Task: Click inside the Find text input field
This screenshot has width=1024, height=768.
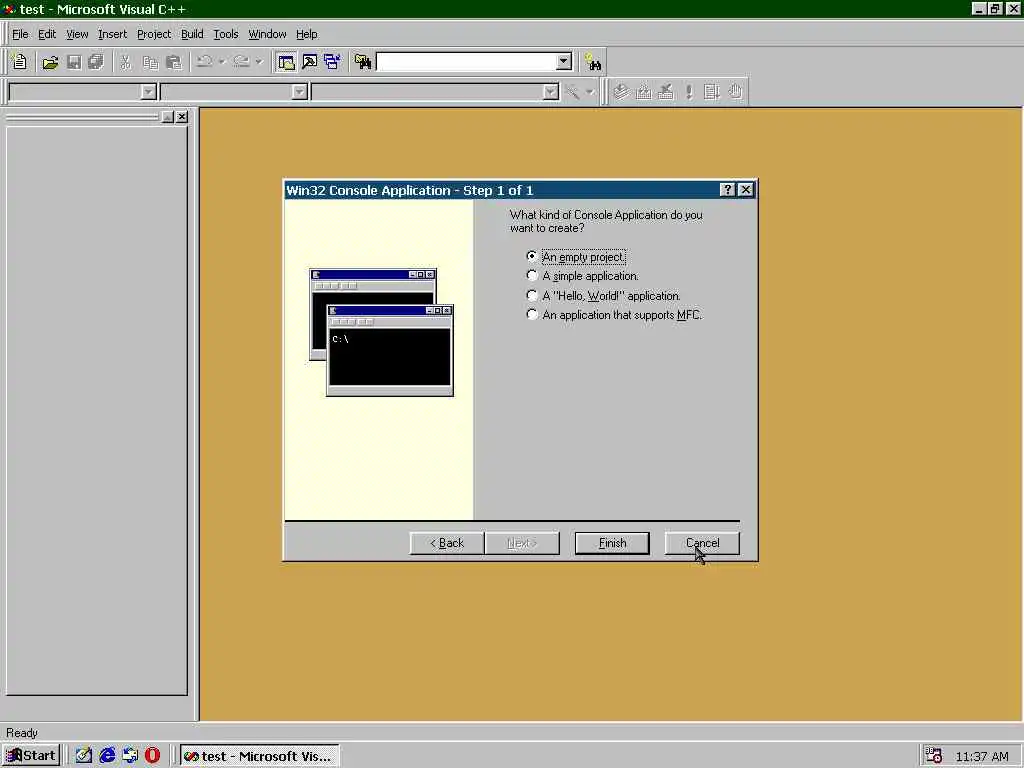Action: coord(466,62)
